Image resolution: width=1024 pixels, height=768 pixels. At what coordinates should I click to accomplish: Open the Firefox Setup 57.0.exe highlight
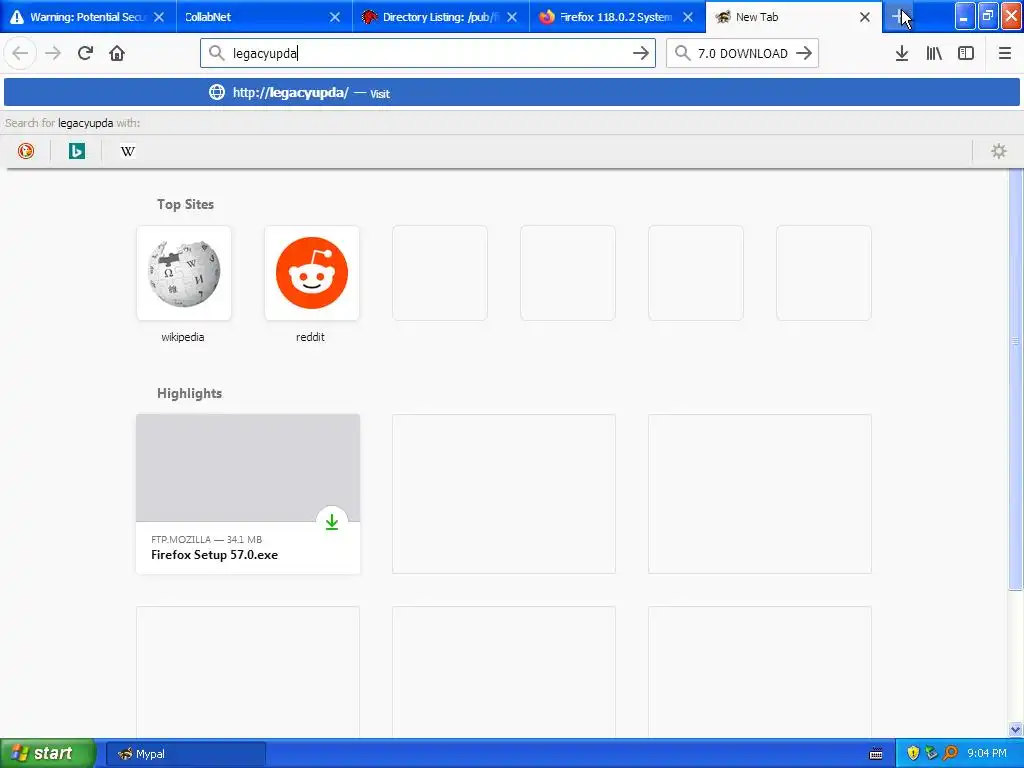coord(248,494)
